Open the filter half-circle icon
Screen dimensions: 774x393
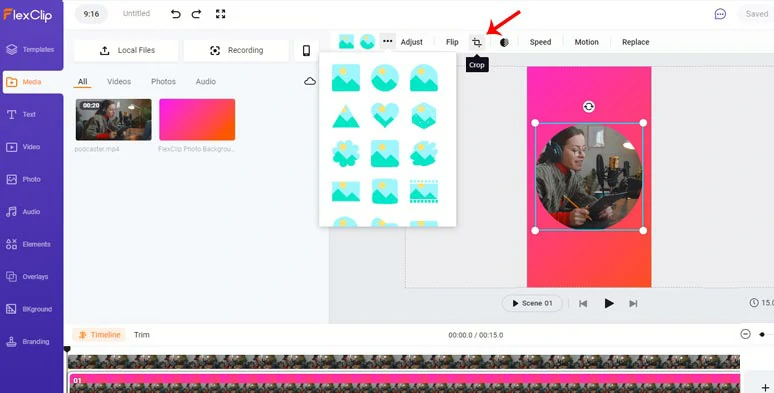504,42
